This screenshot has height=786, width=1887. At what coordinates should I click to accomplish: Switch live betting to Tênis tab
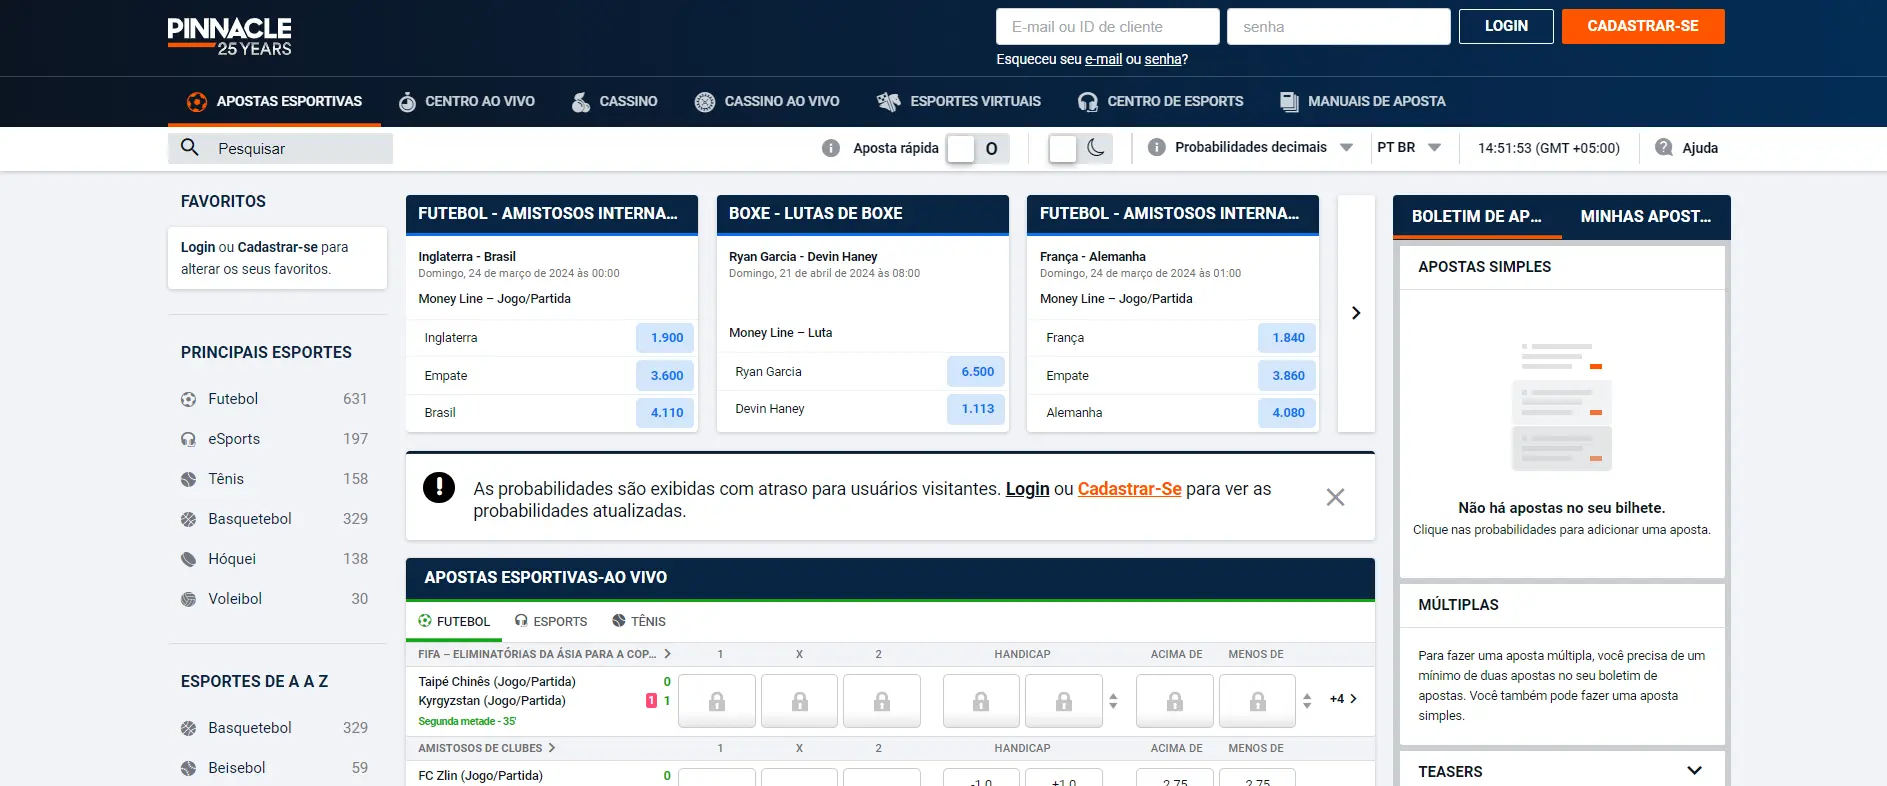[639, 621]
